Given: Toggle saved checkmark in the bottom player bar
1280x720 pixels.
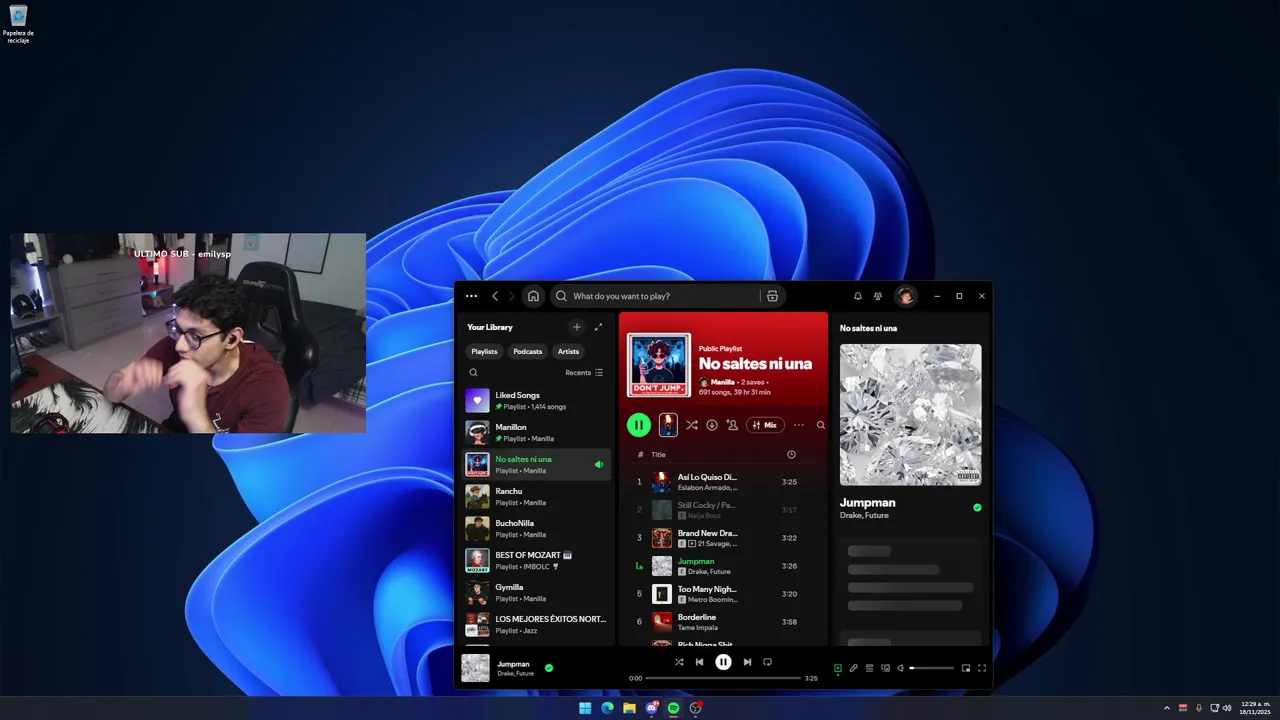Looking at the screenshot, I should pos(548,668).
